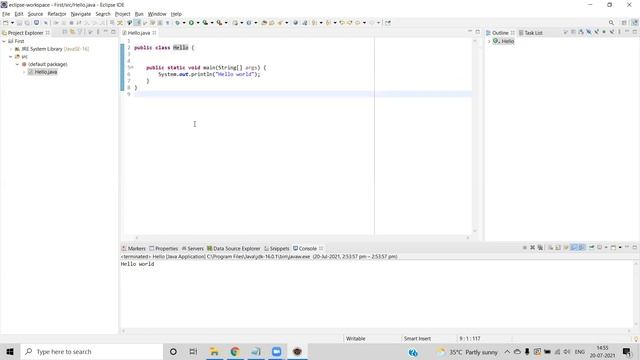Image resolution: width=640 pixels, height=360 pixels.
Task: Click the Save All toolbar icon
Action: point(27,23)
